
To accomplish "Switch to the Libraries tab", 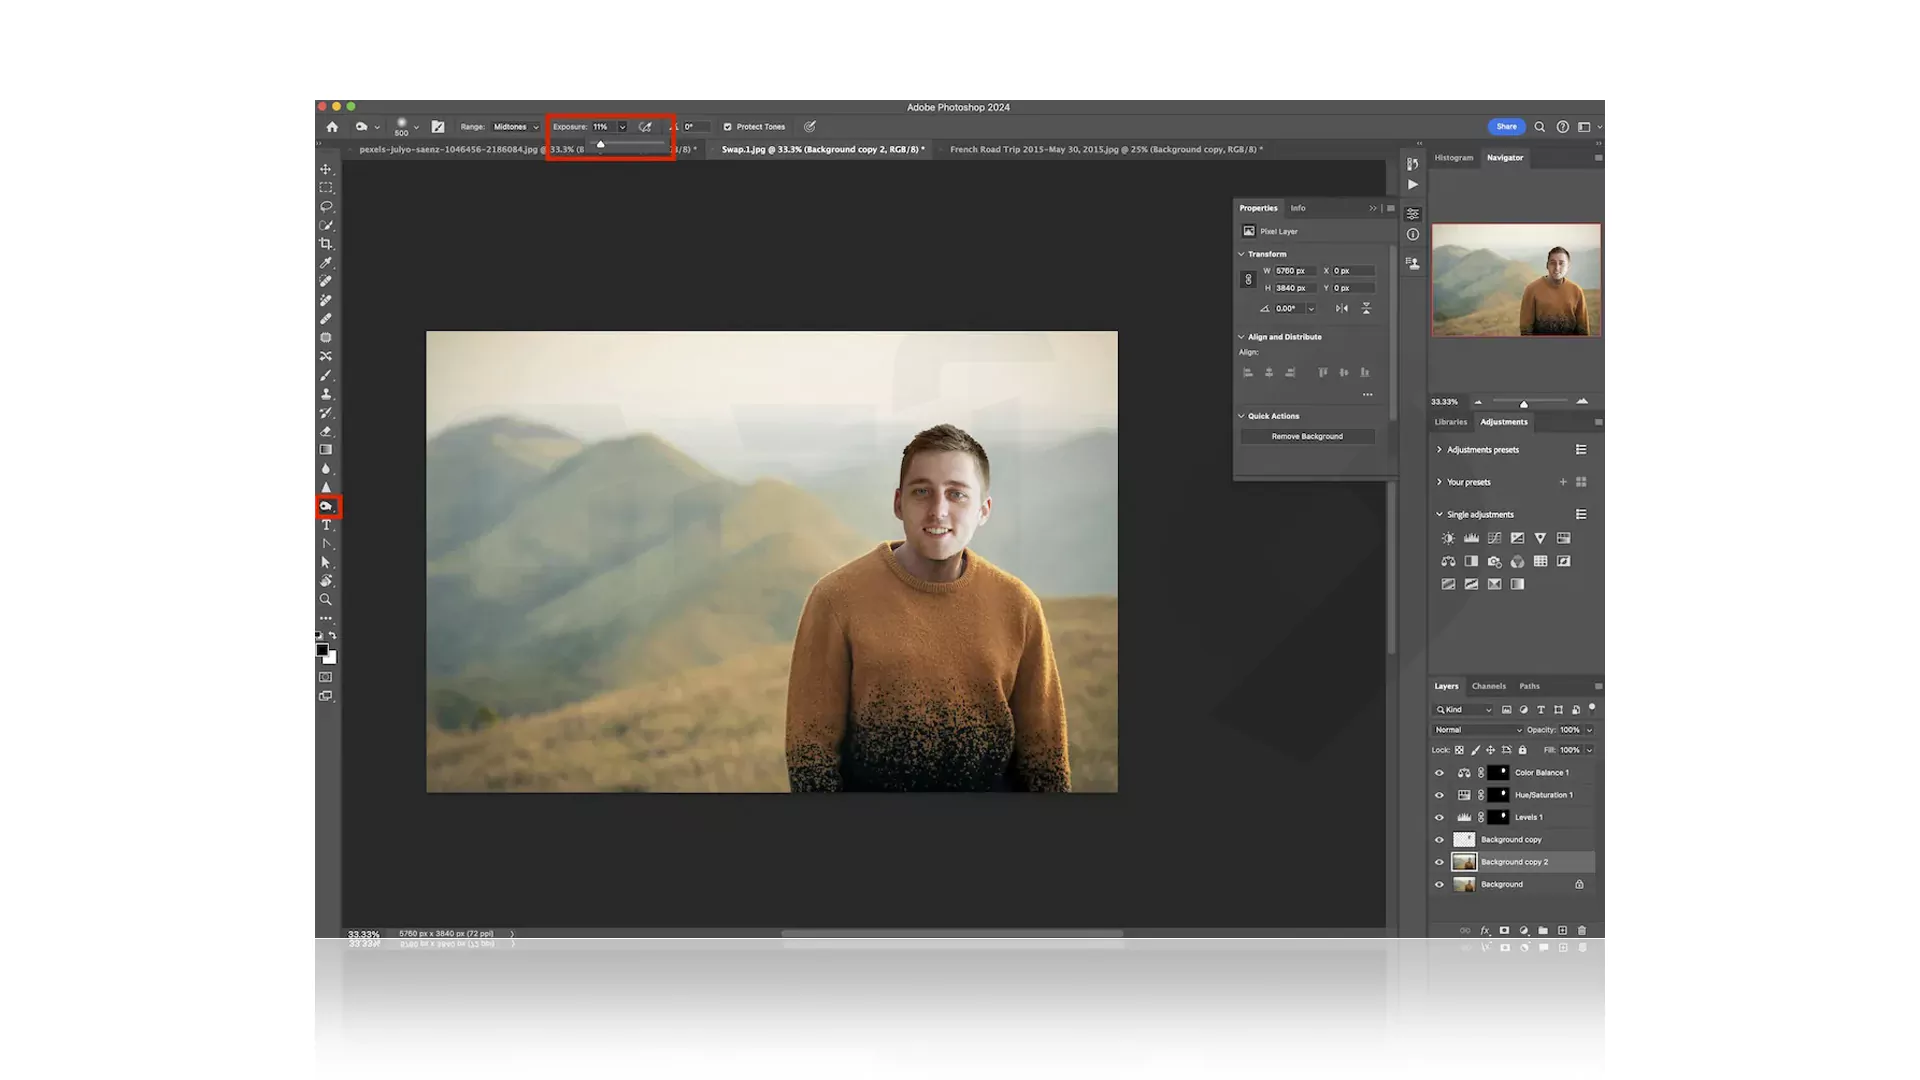I will (x=1450, y=422).
